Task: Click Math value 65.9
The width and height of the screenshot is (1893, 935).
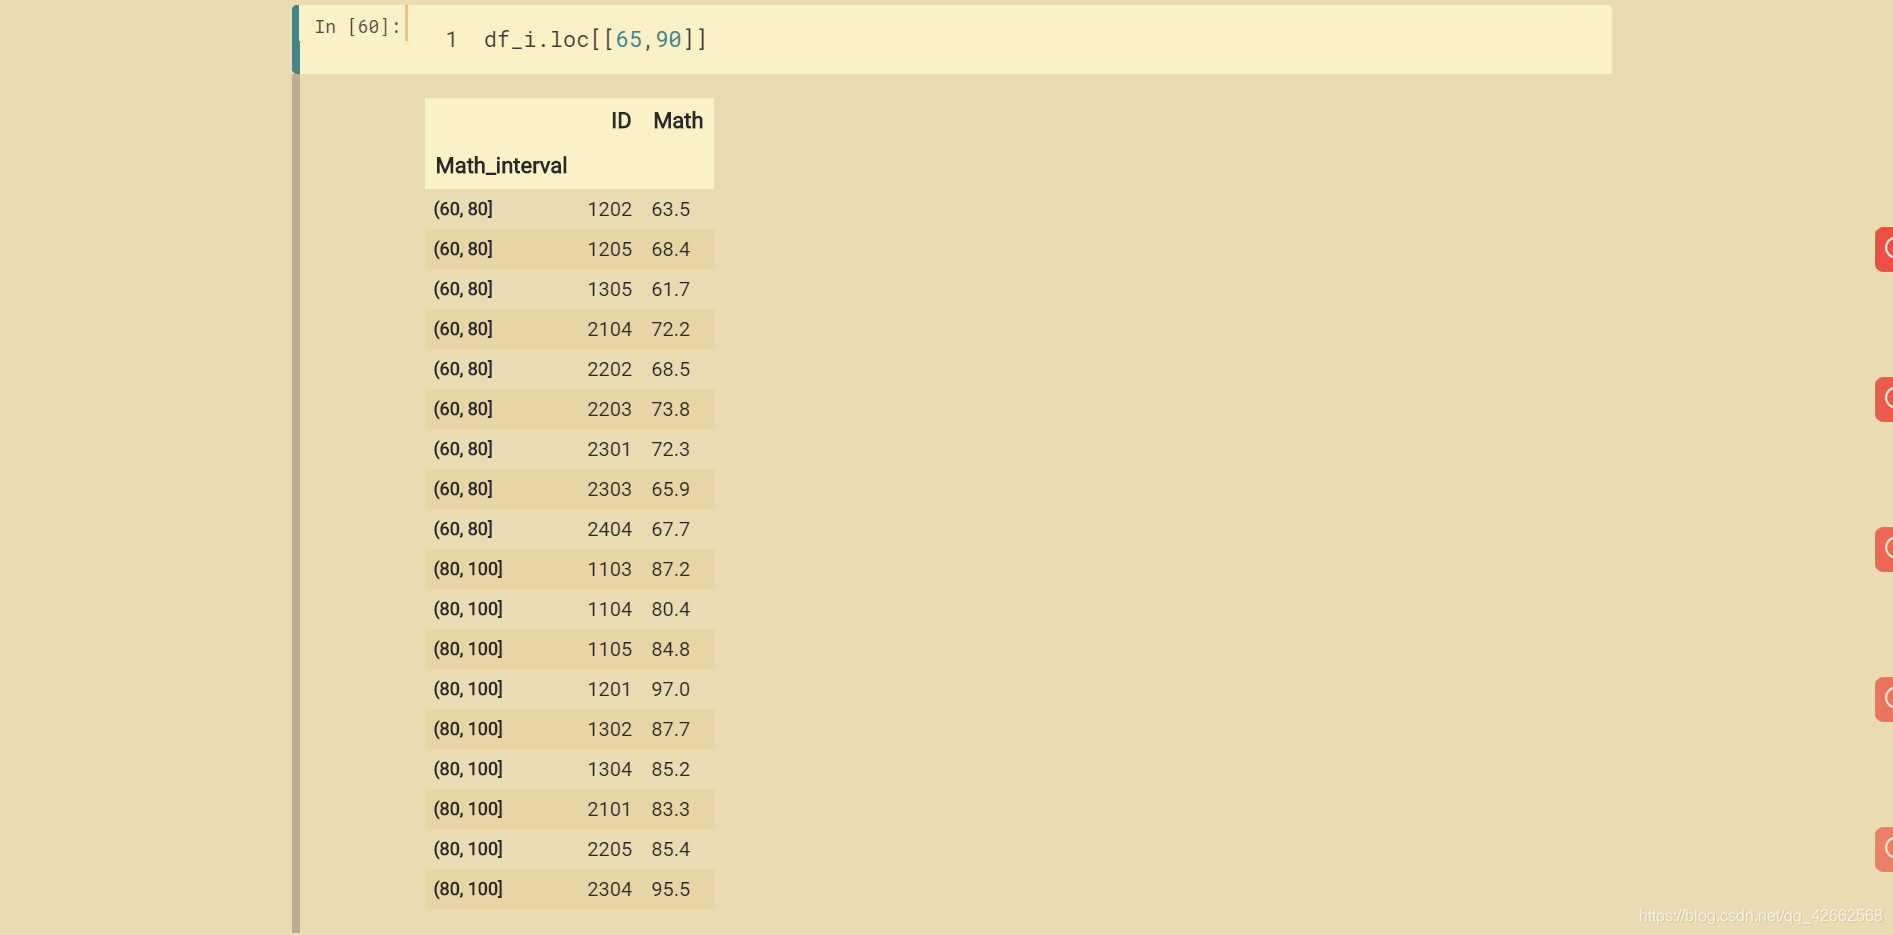Action: [670, 489]
